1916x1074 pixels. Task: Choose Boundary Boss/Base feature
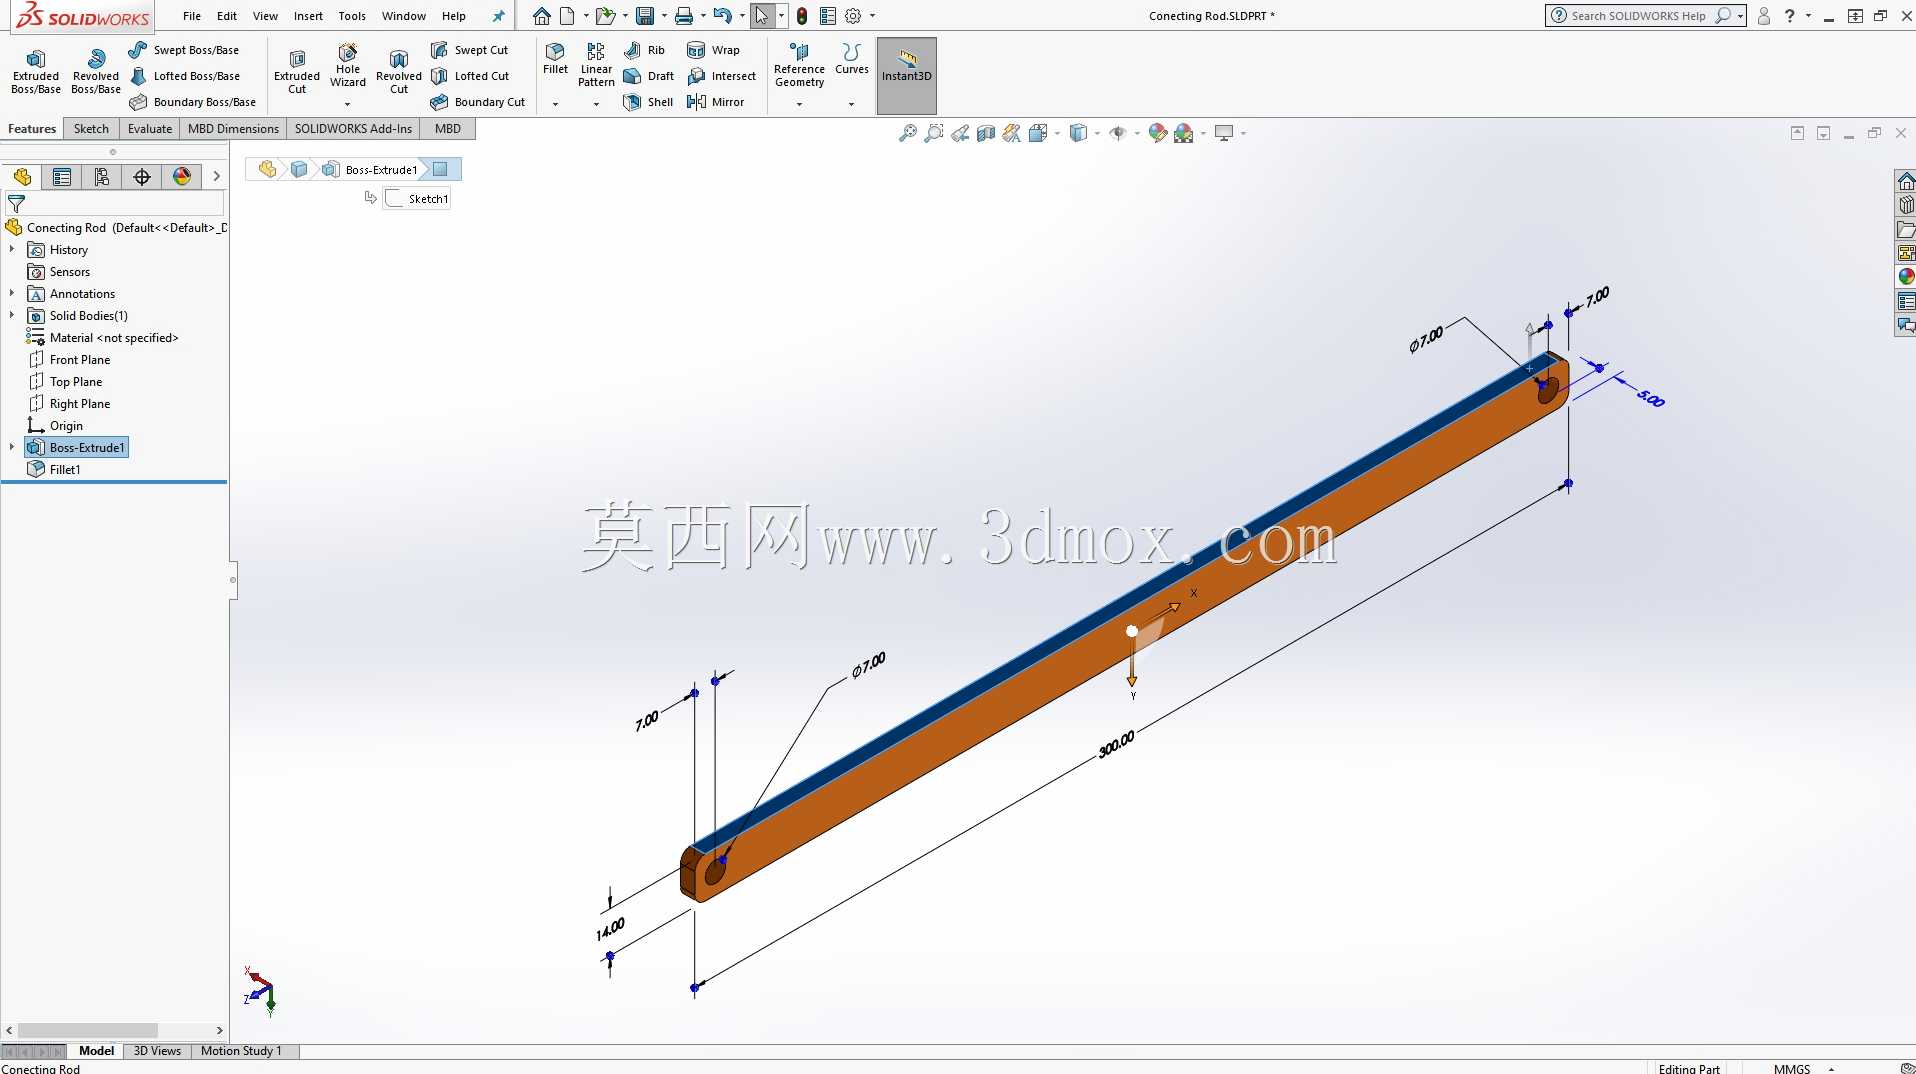[193, 102]
